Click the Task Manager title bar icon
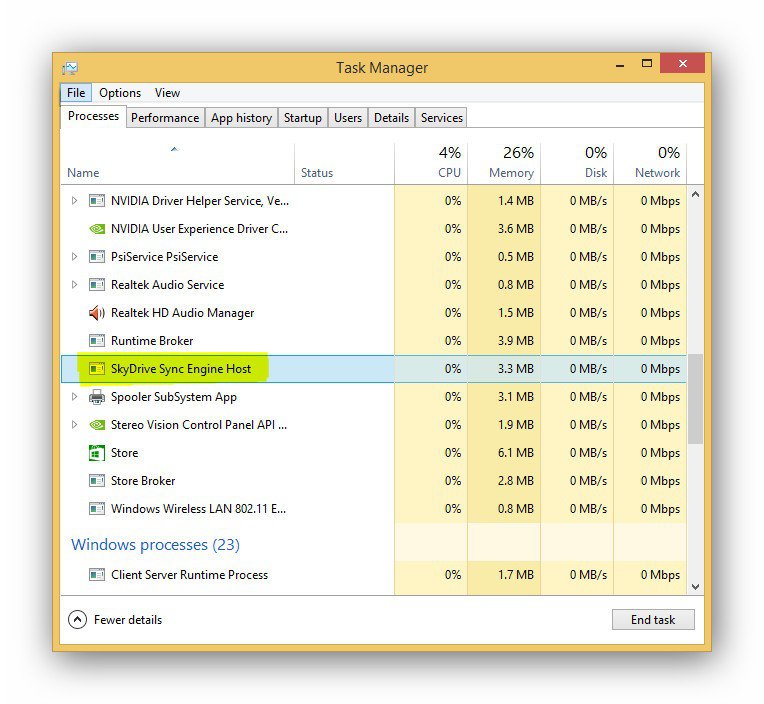The width and height of the screenshot is (764, 704). (70, 68)
